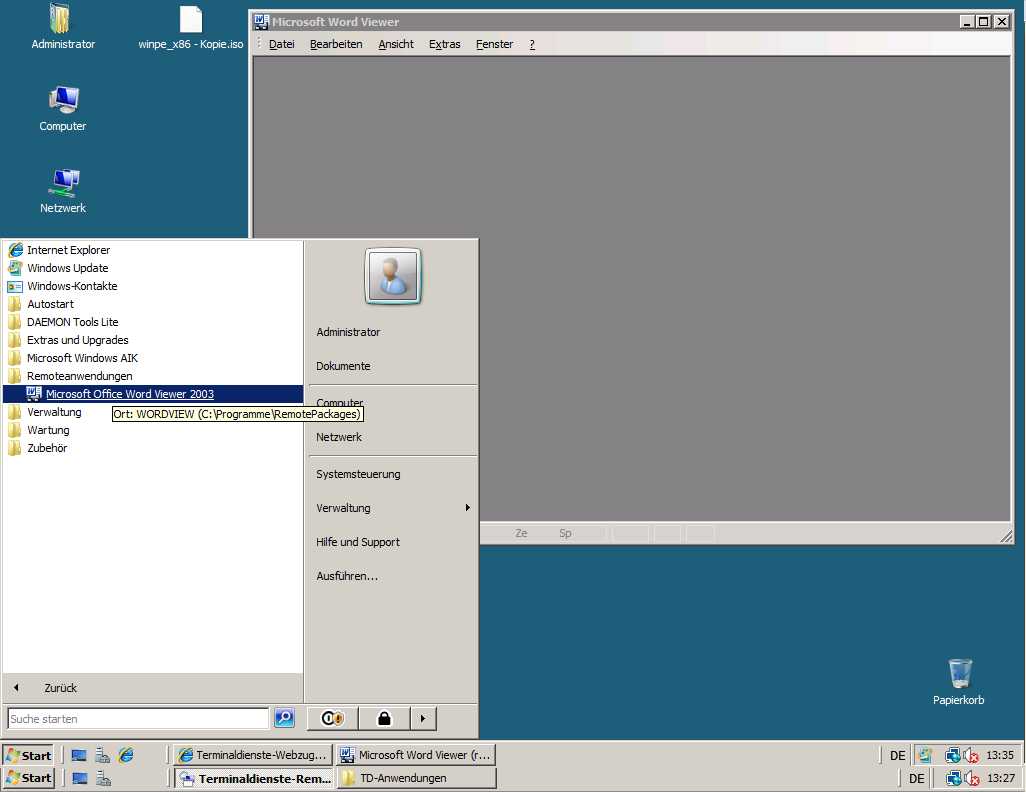Open the Datei menu in Word Viewer
The width and height of the screenshot is (1026, 792).
pos(281,44)
